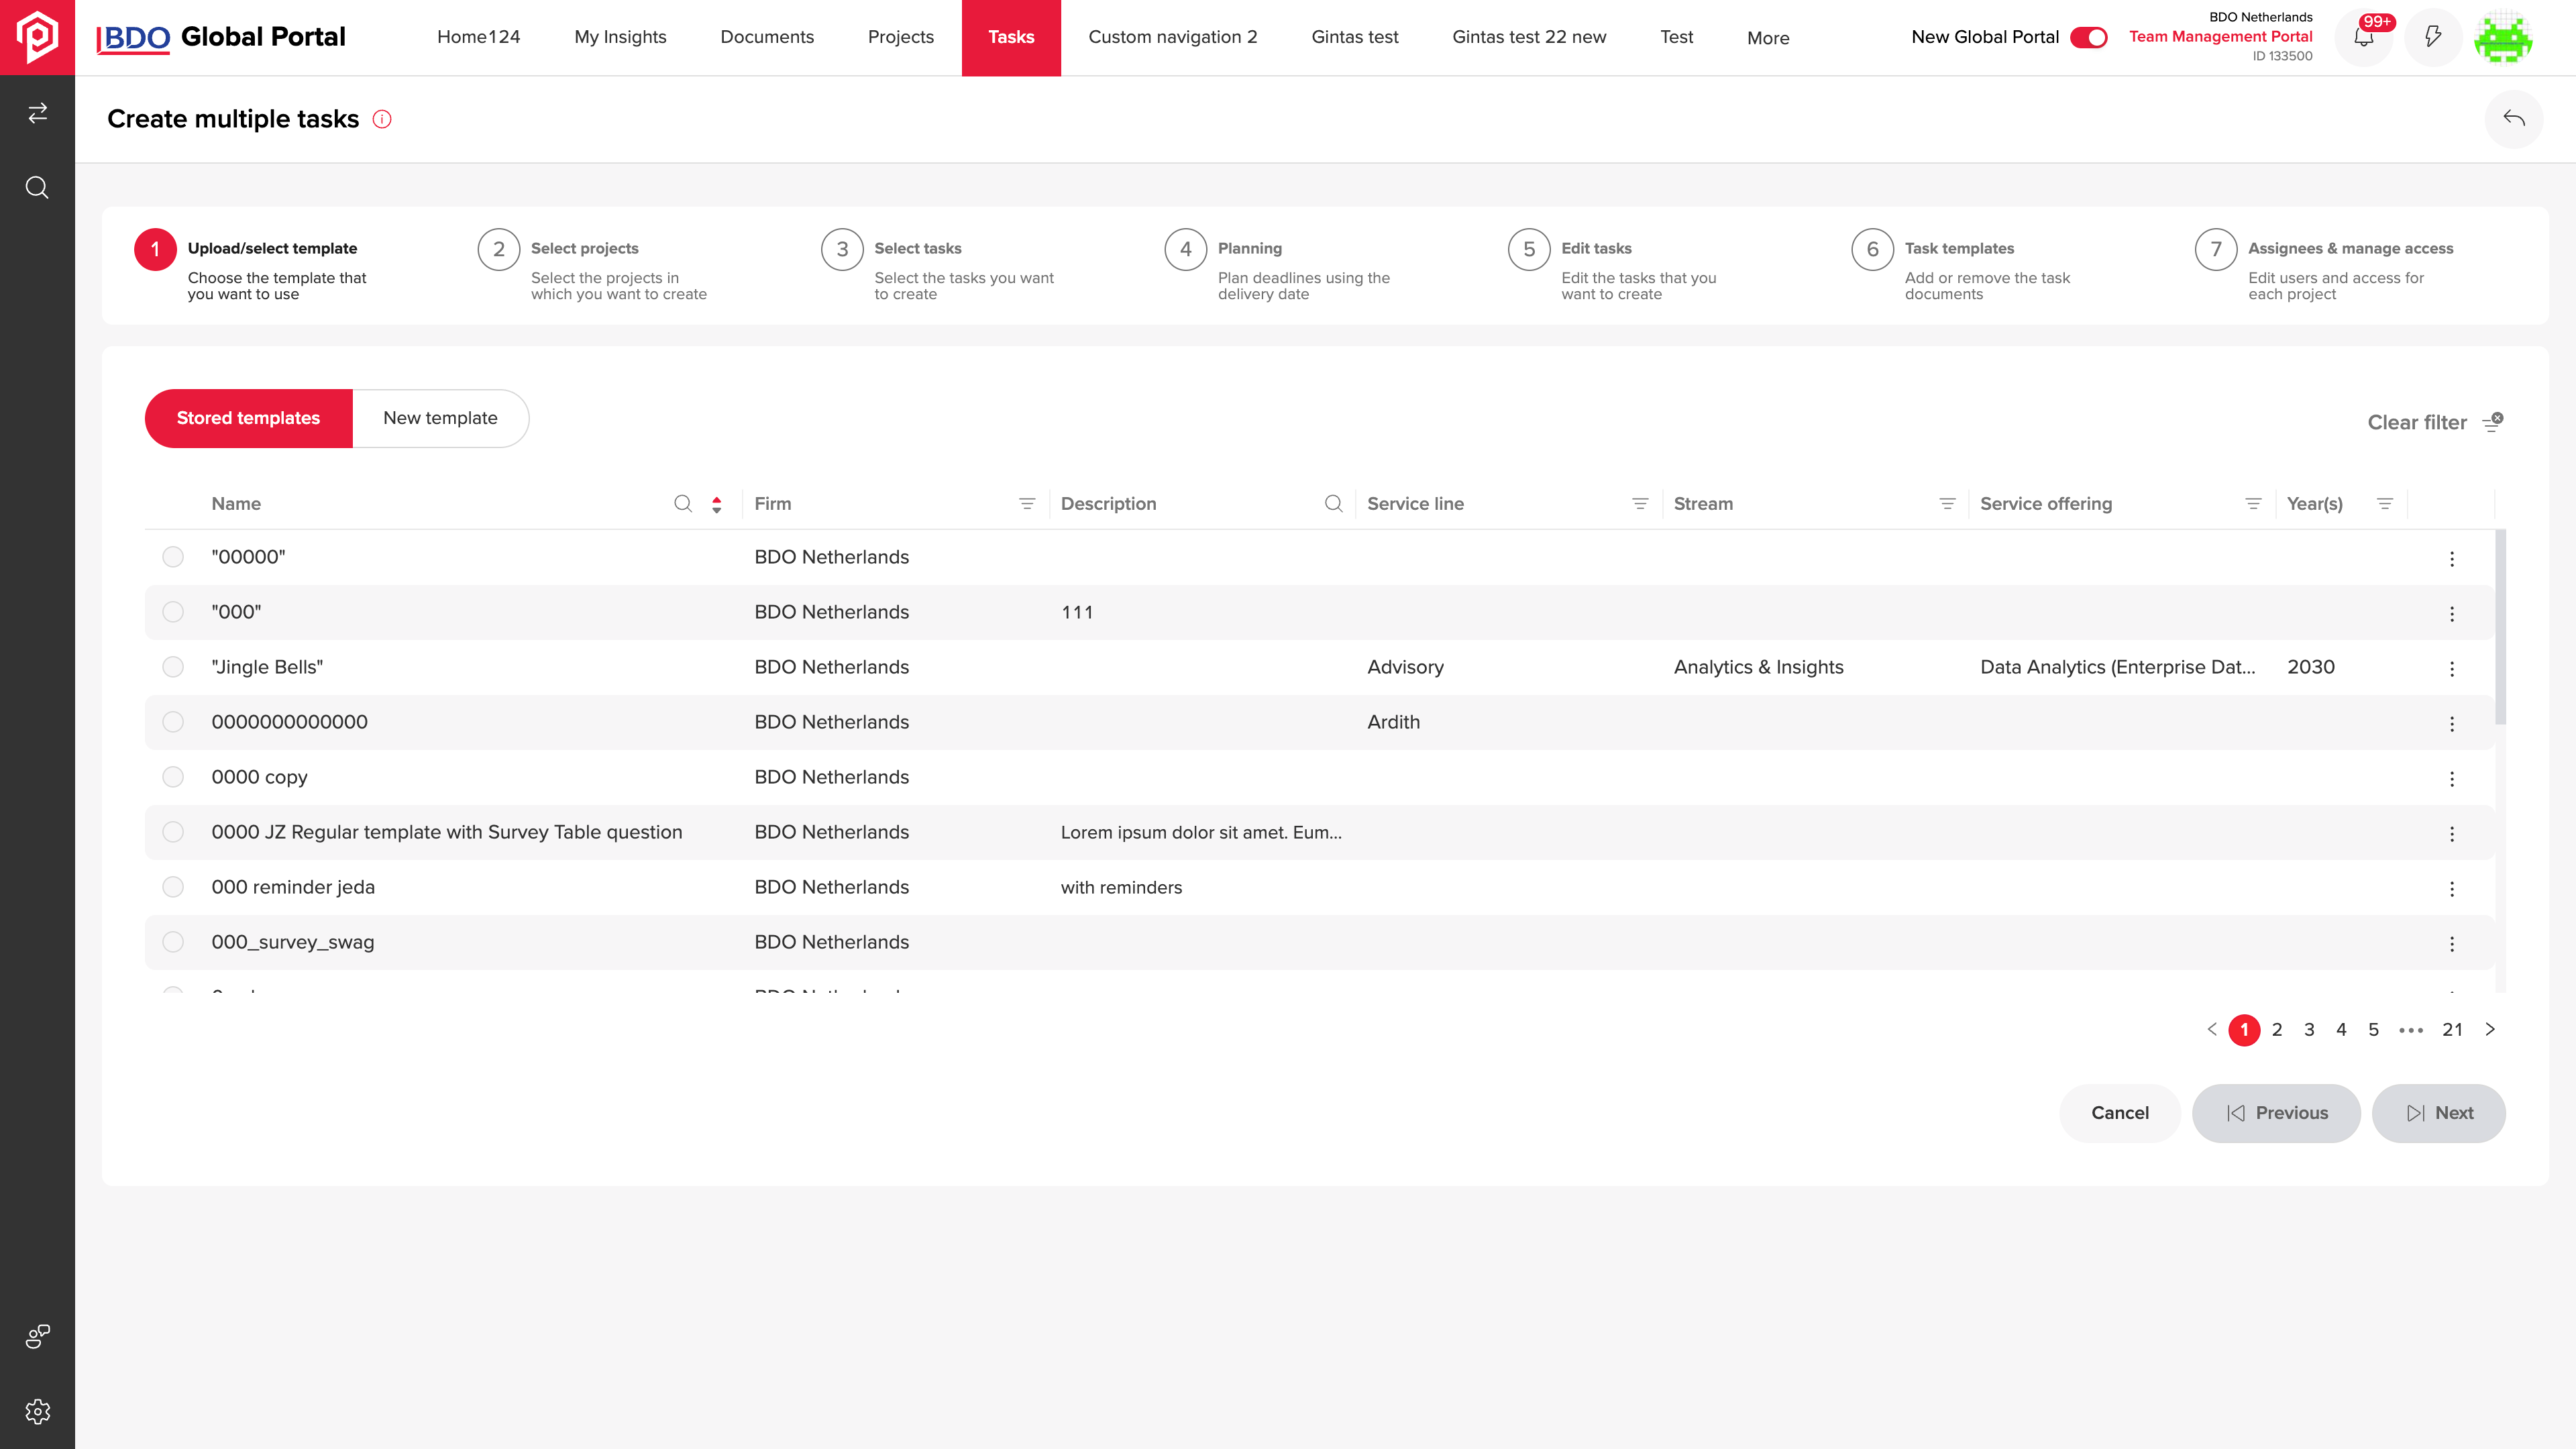Click the table vertical scrollbar
The width and height of the screenshot is (2576, 1449).
(x=2500, y=627)
